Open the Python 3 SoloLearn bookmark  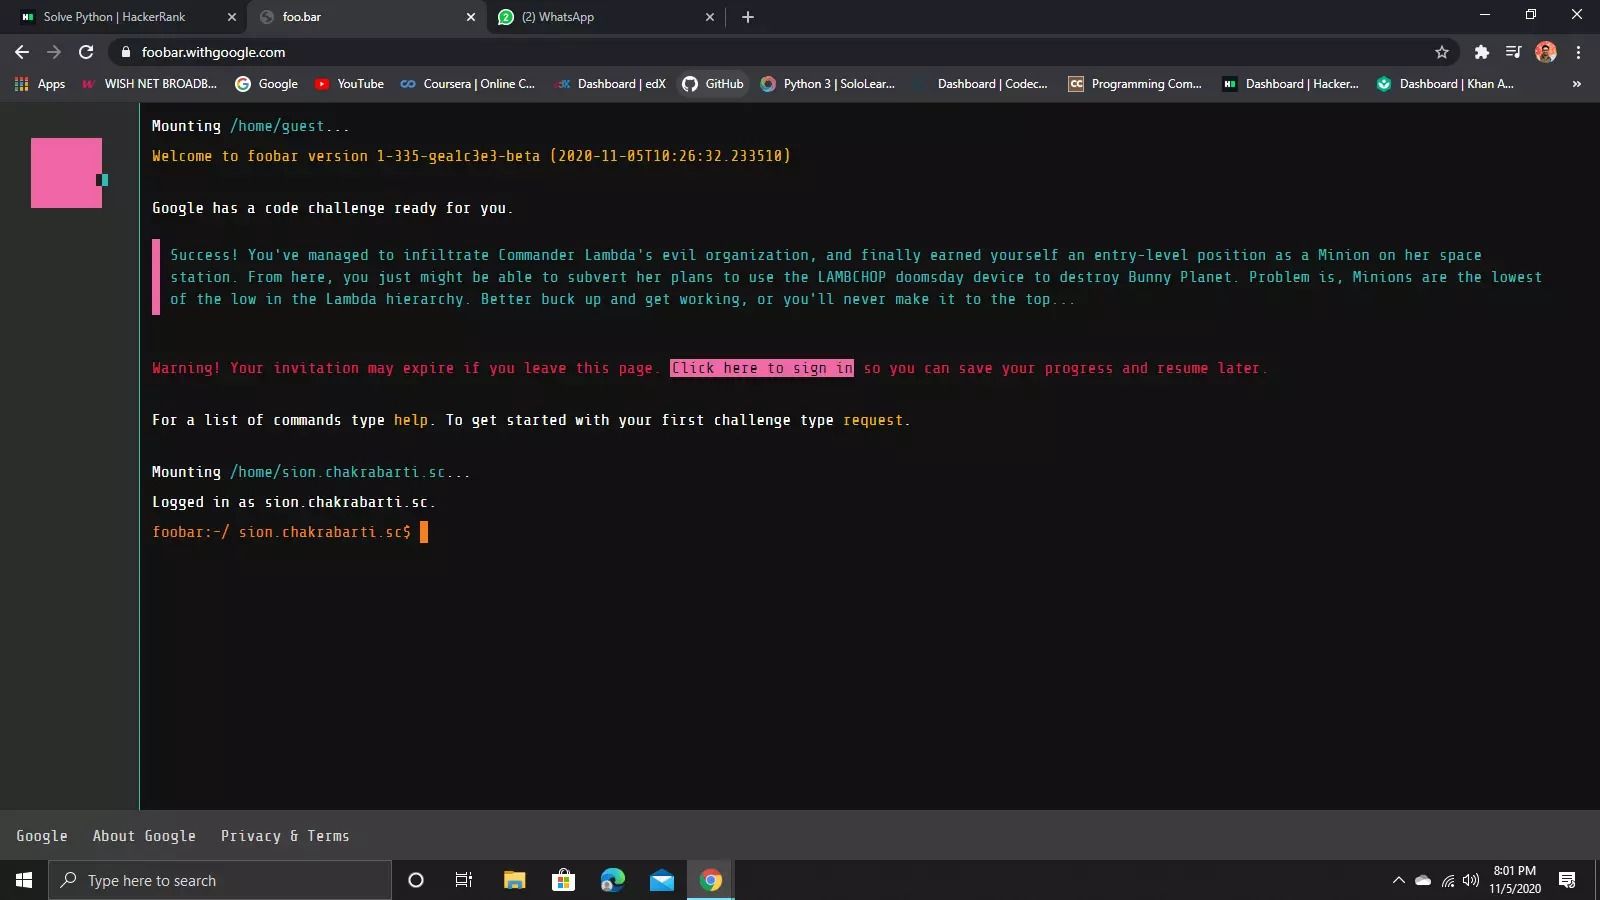point(827,84)
